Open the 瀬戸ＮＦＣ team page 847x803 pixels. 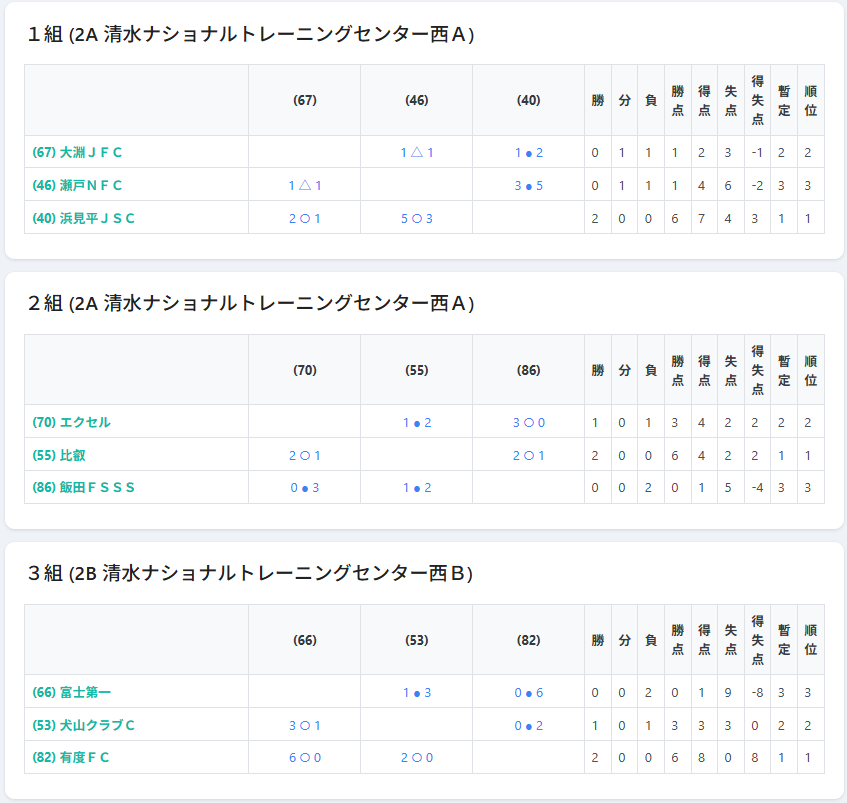(x=77, y=186)
